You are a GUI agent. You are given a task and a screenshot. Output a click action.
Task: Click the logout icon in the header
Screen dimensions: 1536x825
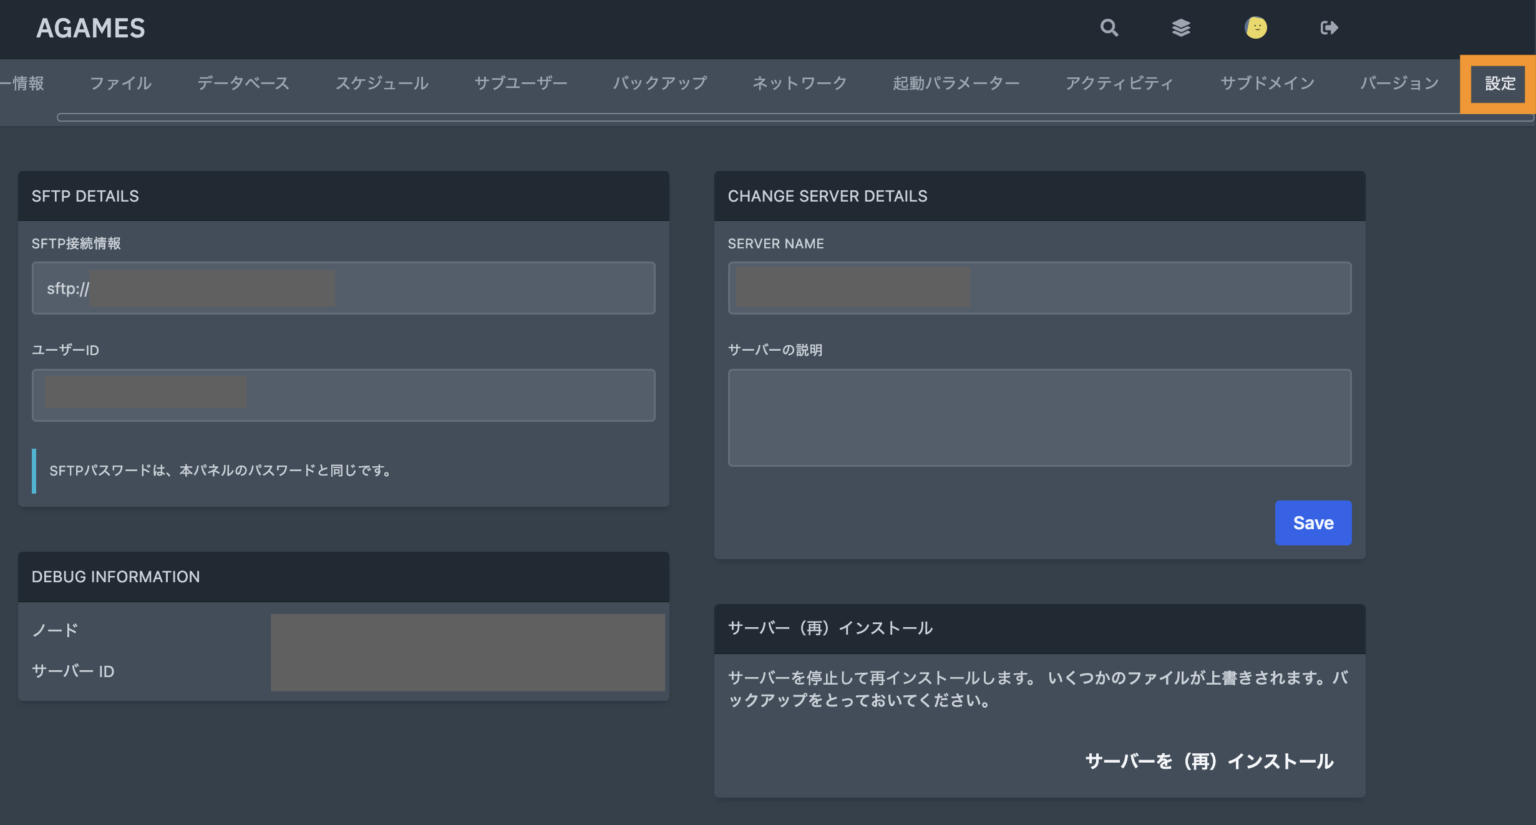point(1328,28)
